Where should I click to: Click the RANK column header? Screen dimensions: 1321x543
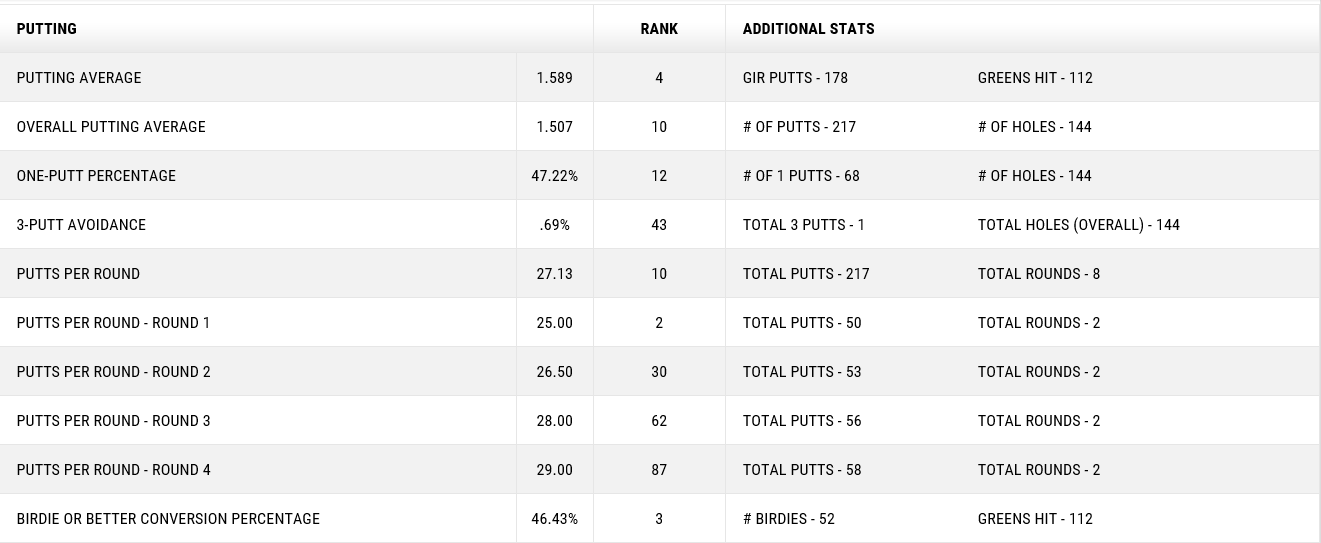point(659,29)
